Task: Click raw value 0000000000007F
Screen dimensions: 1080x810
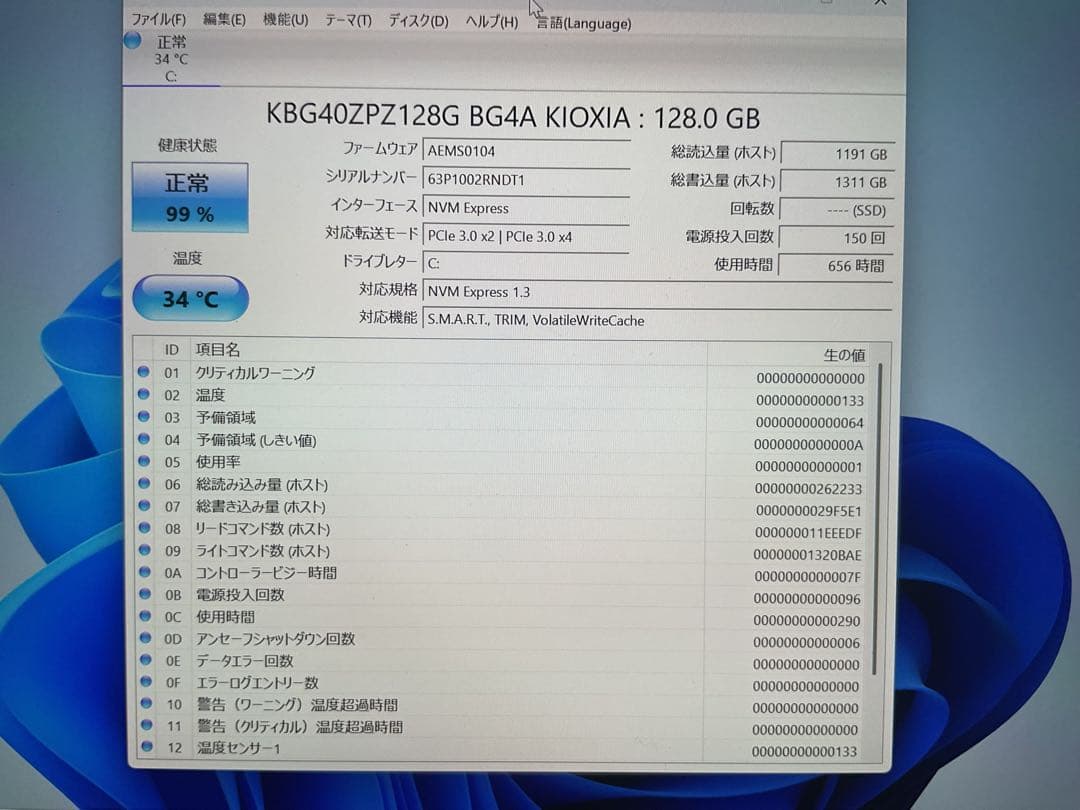Action: (x=807, y=577)
